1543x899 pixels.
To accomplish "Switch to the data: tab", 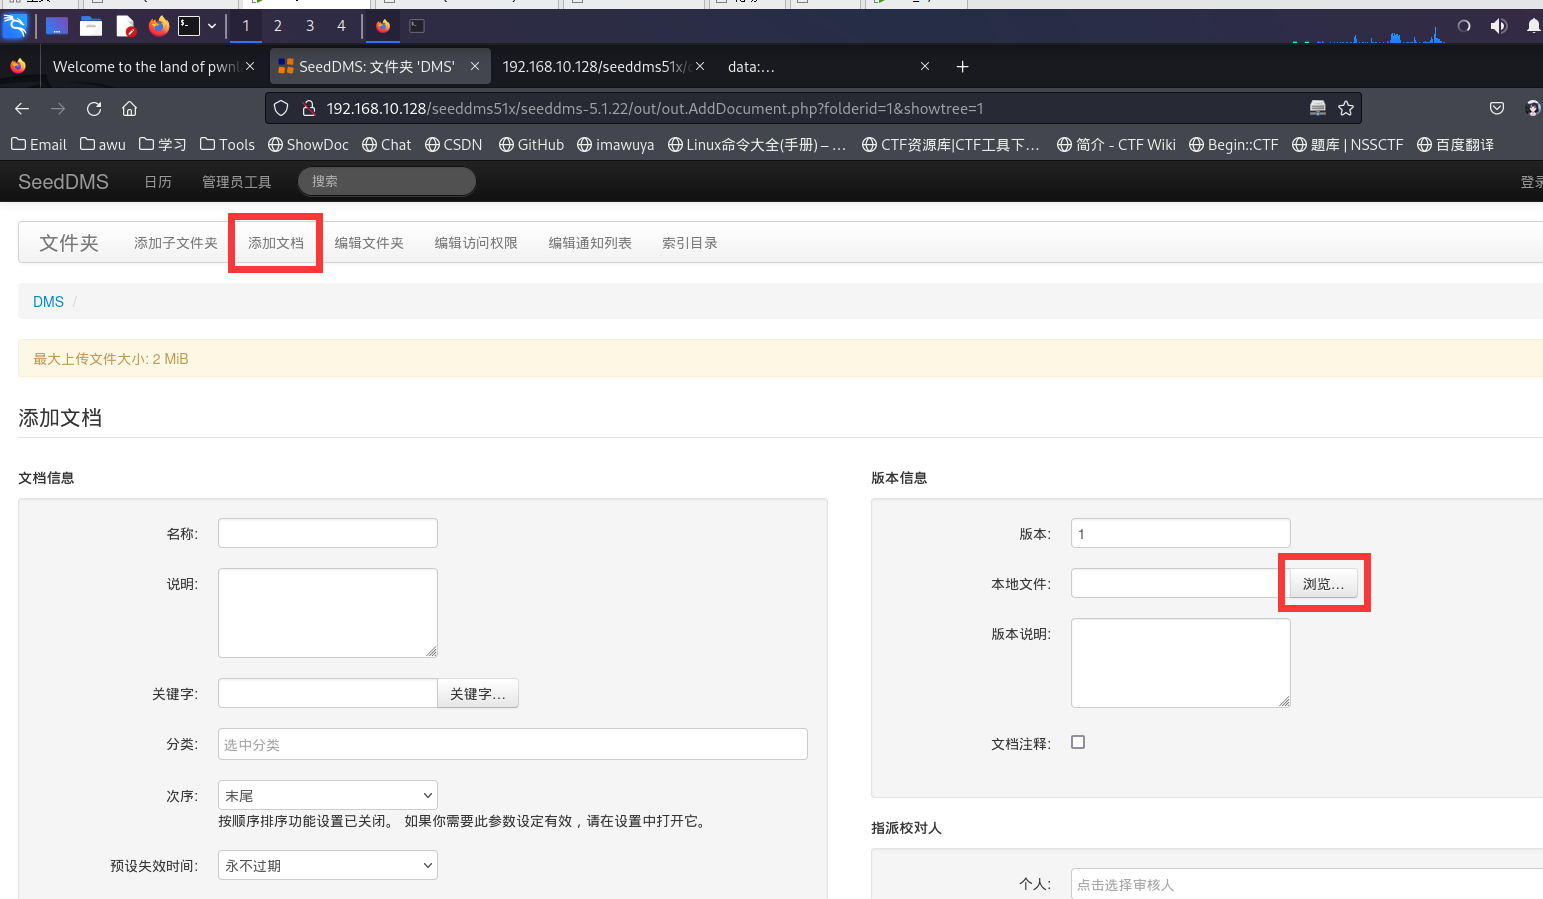I will (751, 67).
